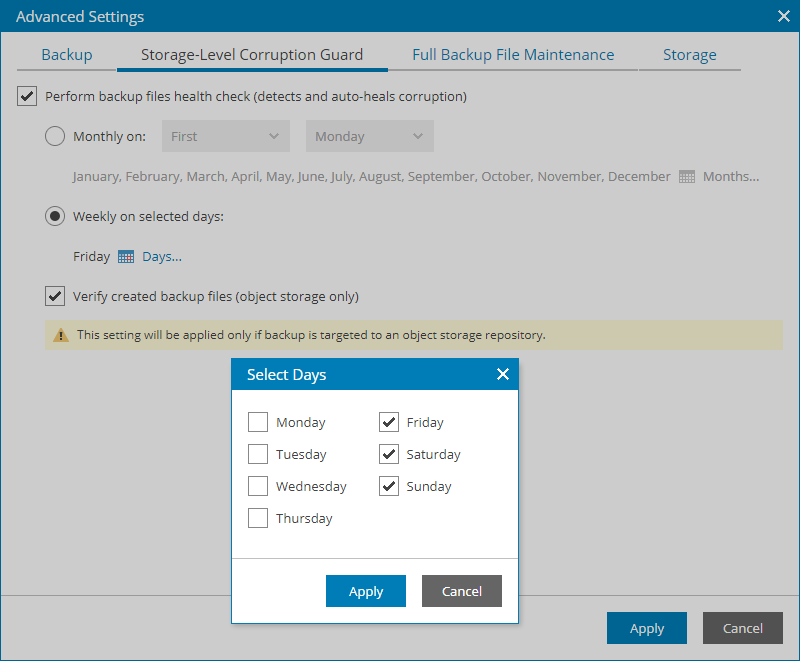
Task: Click the calendar icon beside Friday
Action: click(x=126, y=256)
